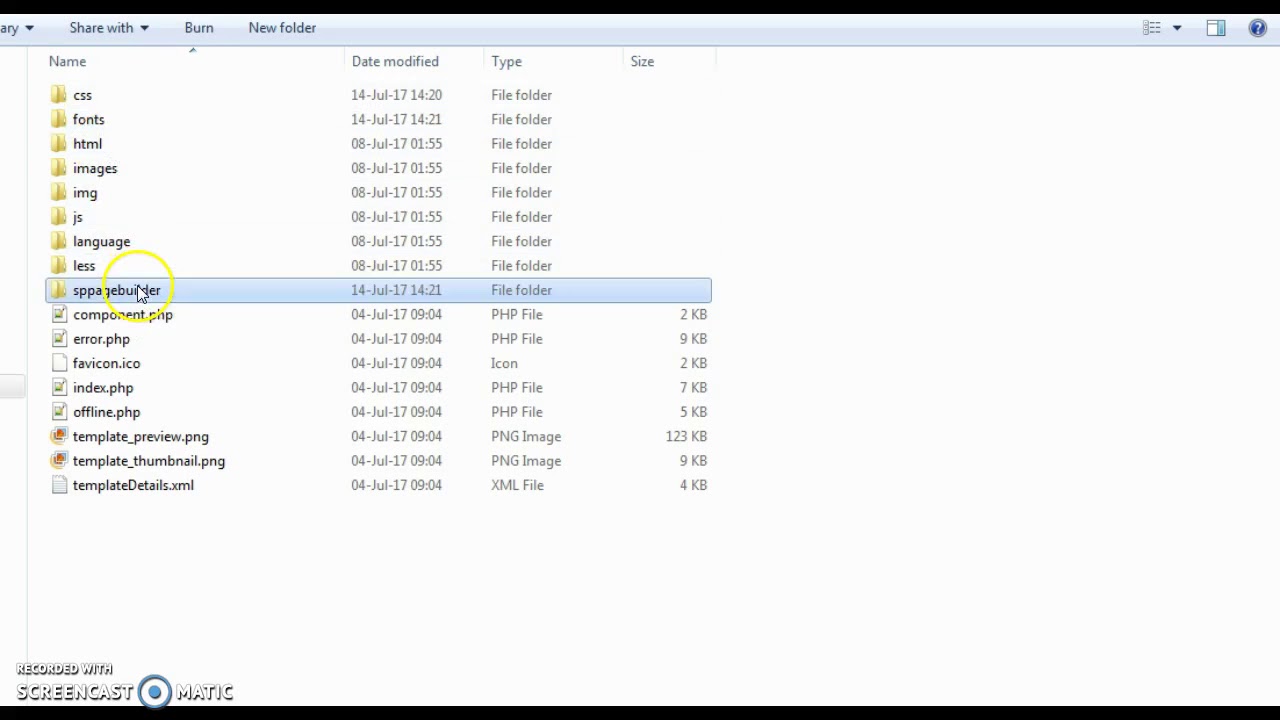Screen dimensions: 1280x720
Task: Click the js folder icon
Action: point(59,217)
